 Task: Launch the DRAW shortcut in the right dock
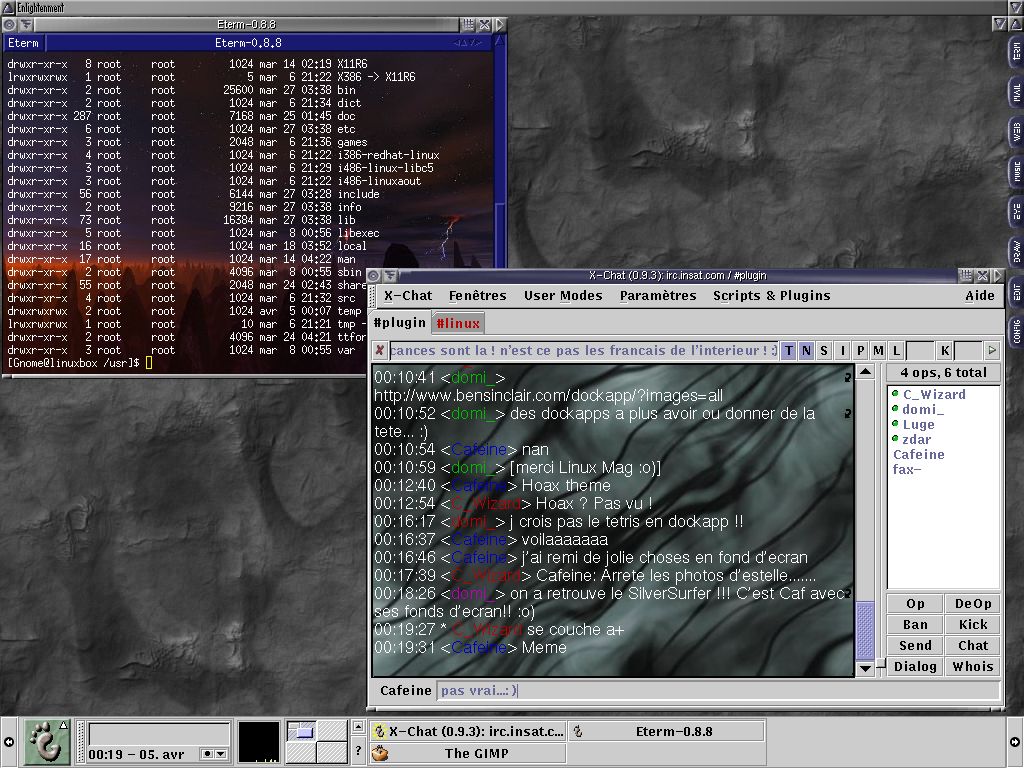[1016, 252]
